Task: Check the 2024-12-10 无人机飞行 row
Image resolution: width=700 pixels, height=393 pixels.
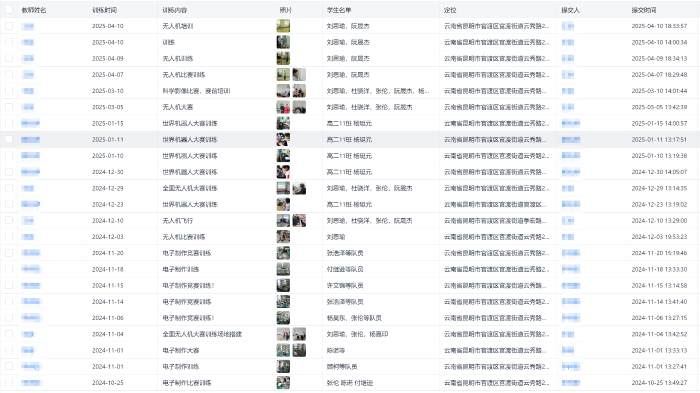Action: tap(9, 220)
